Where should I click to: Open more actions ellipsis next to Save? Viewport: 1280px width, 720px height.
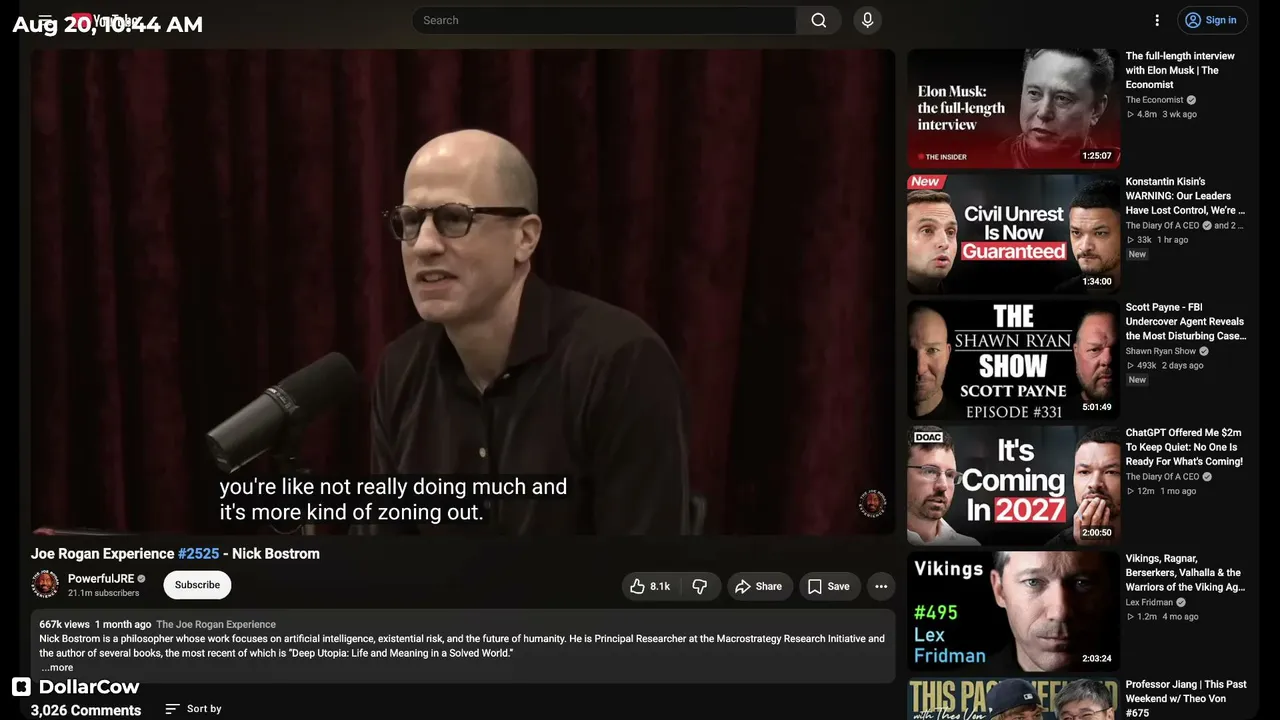coord(881,586)
